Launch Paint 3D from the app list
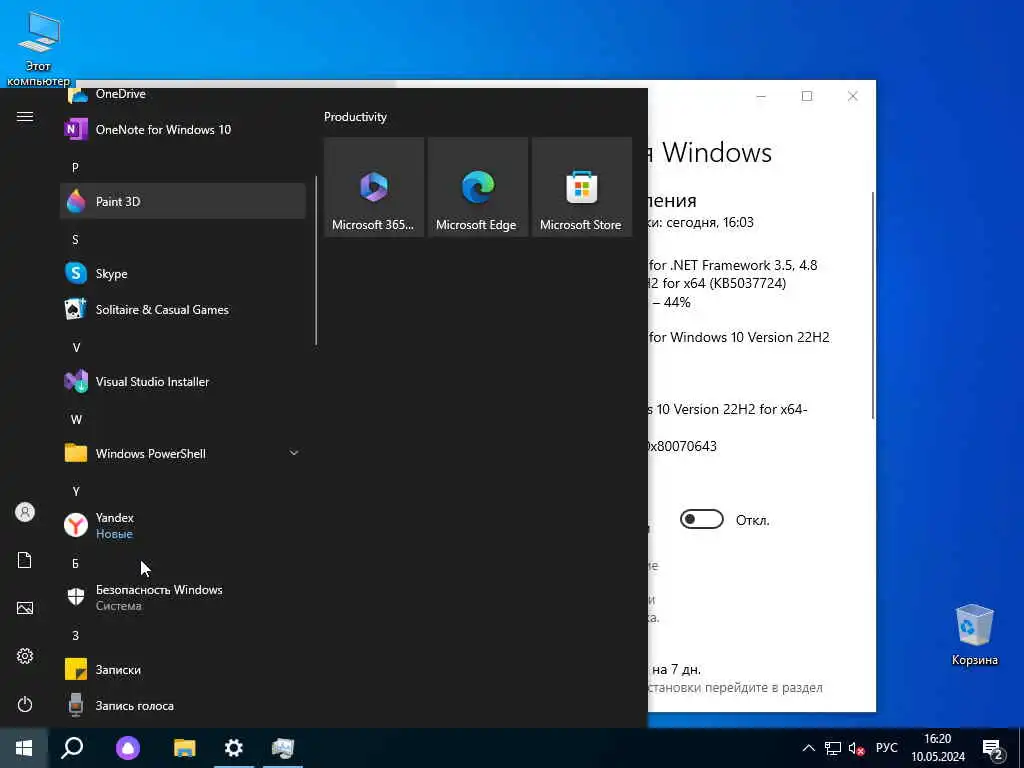1024x768 pixels. (183, 201)
